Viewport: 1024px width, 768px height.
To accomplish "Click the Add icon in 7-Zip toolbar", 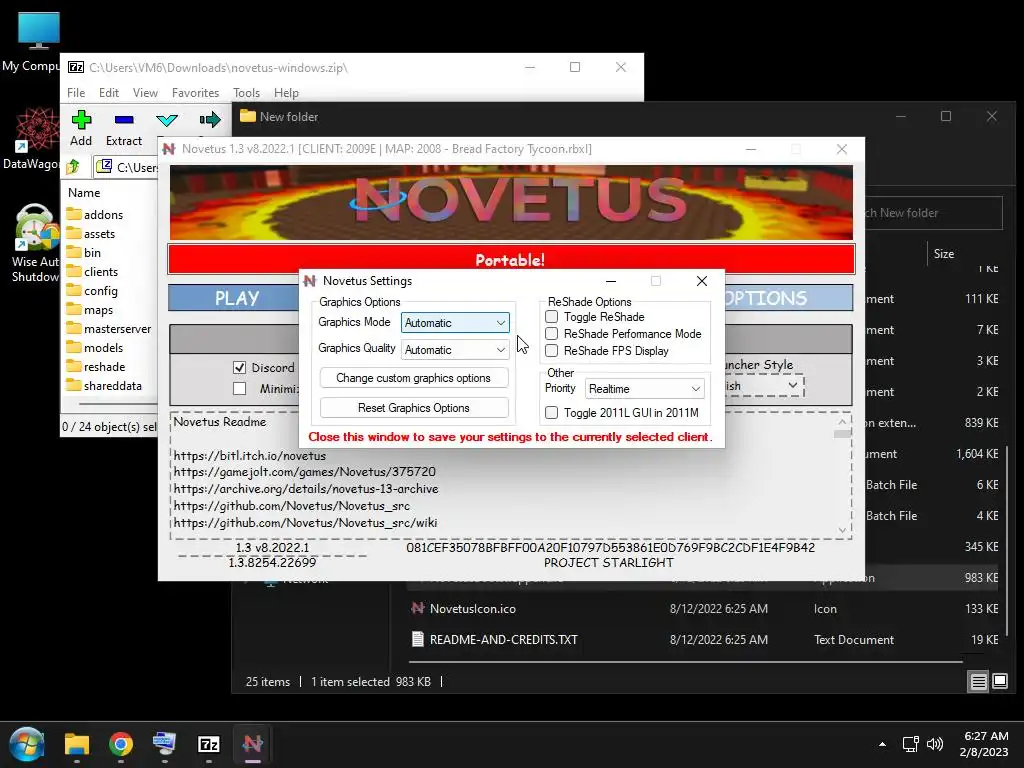I will [81, 120].
